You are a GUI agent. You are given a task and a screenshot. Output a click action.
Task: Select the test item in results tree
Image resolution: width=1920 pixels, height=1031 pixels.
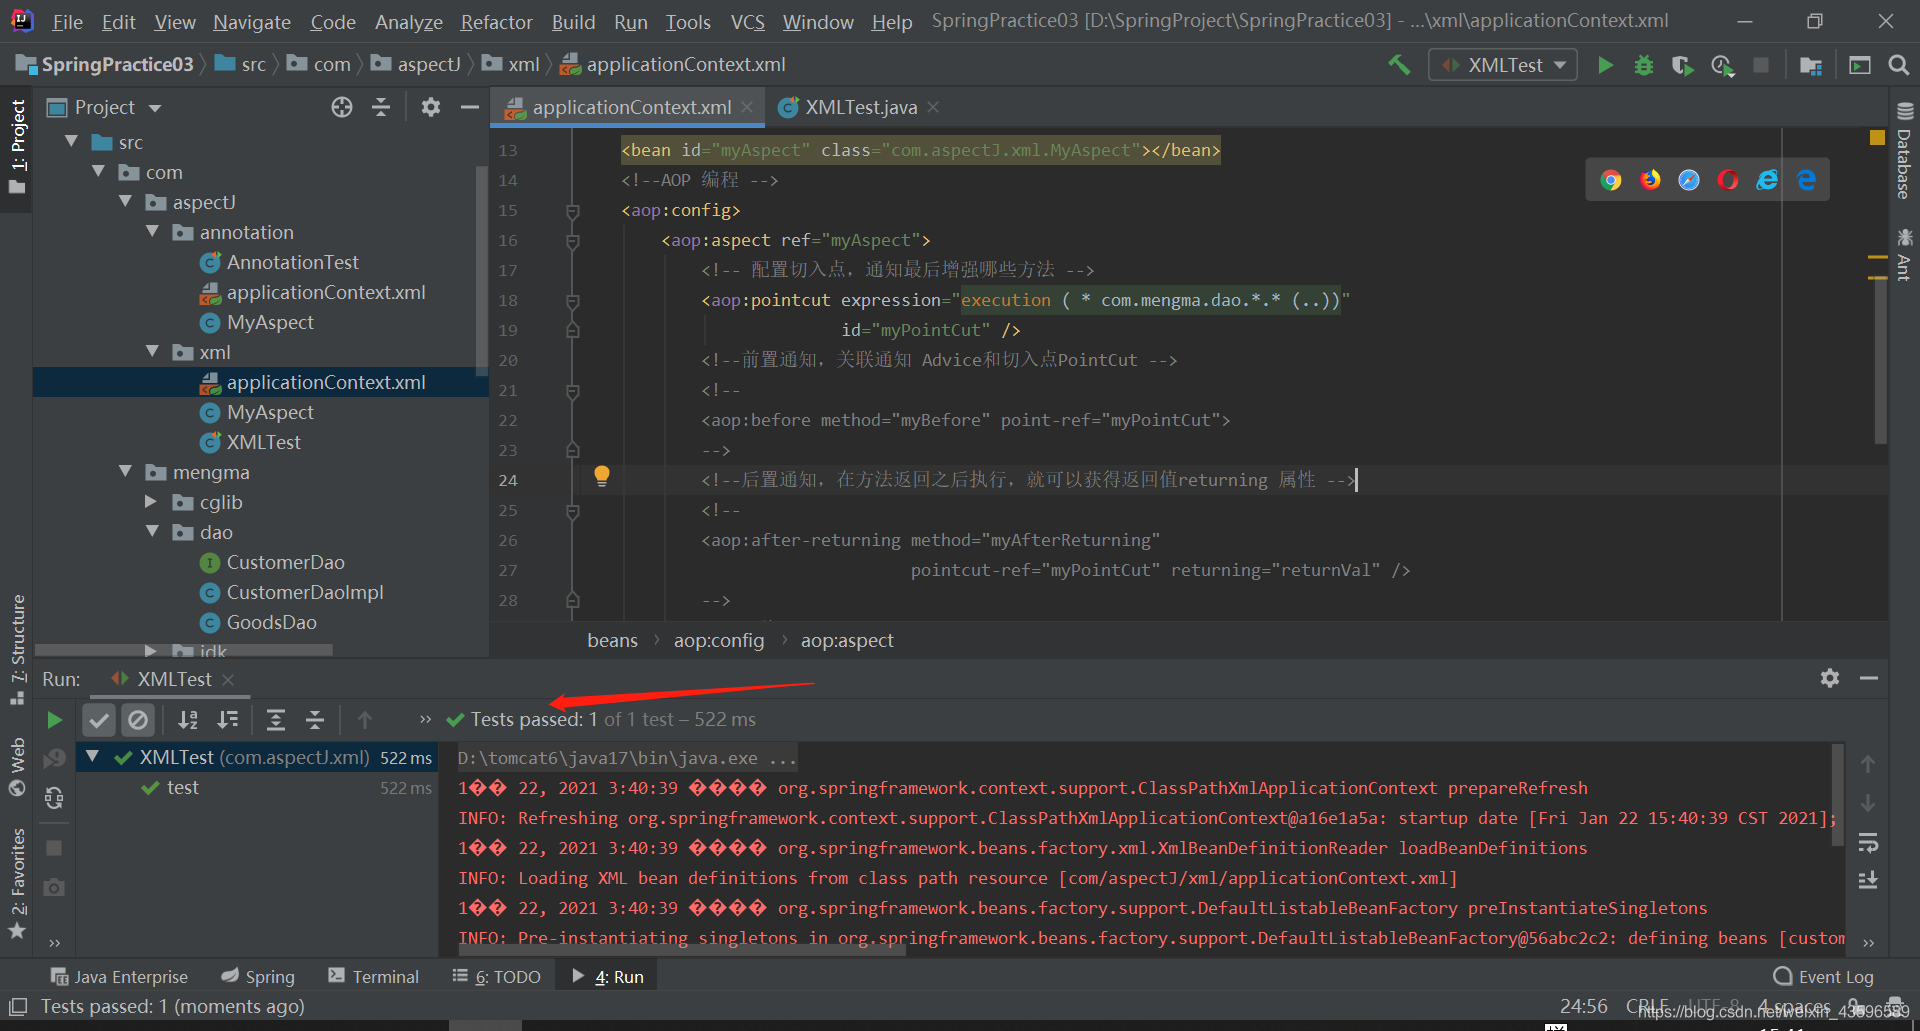(182, 788)
